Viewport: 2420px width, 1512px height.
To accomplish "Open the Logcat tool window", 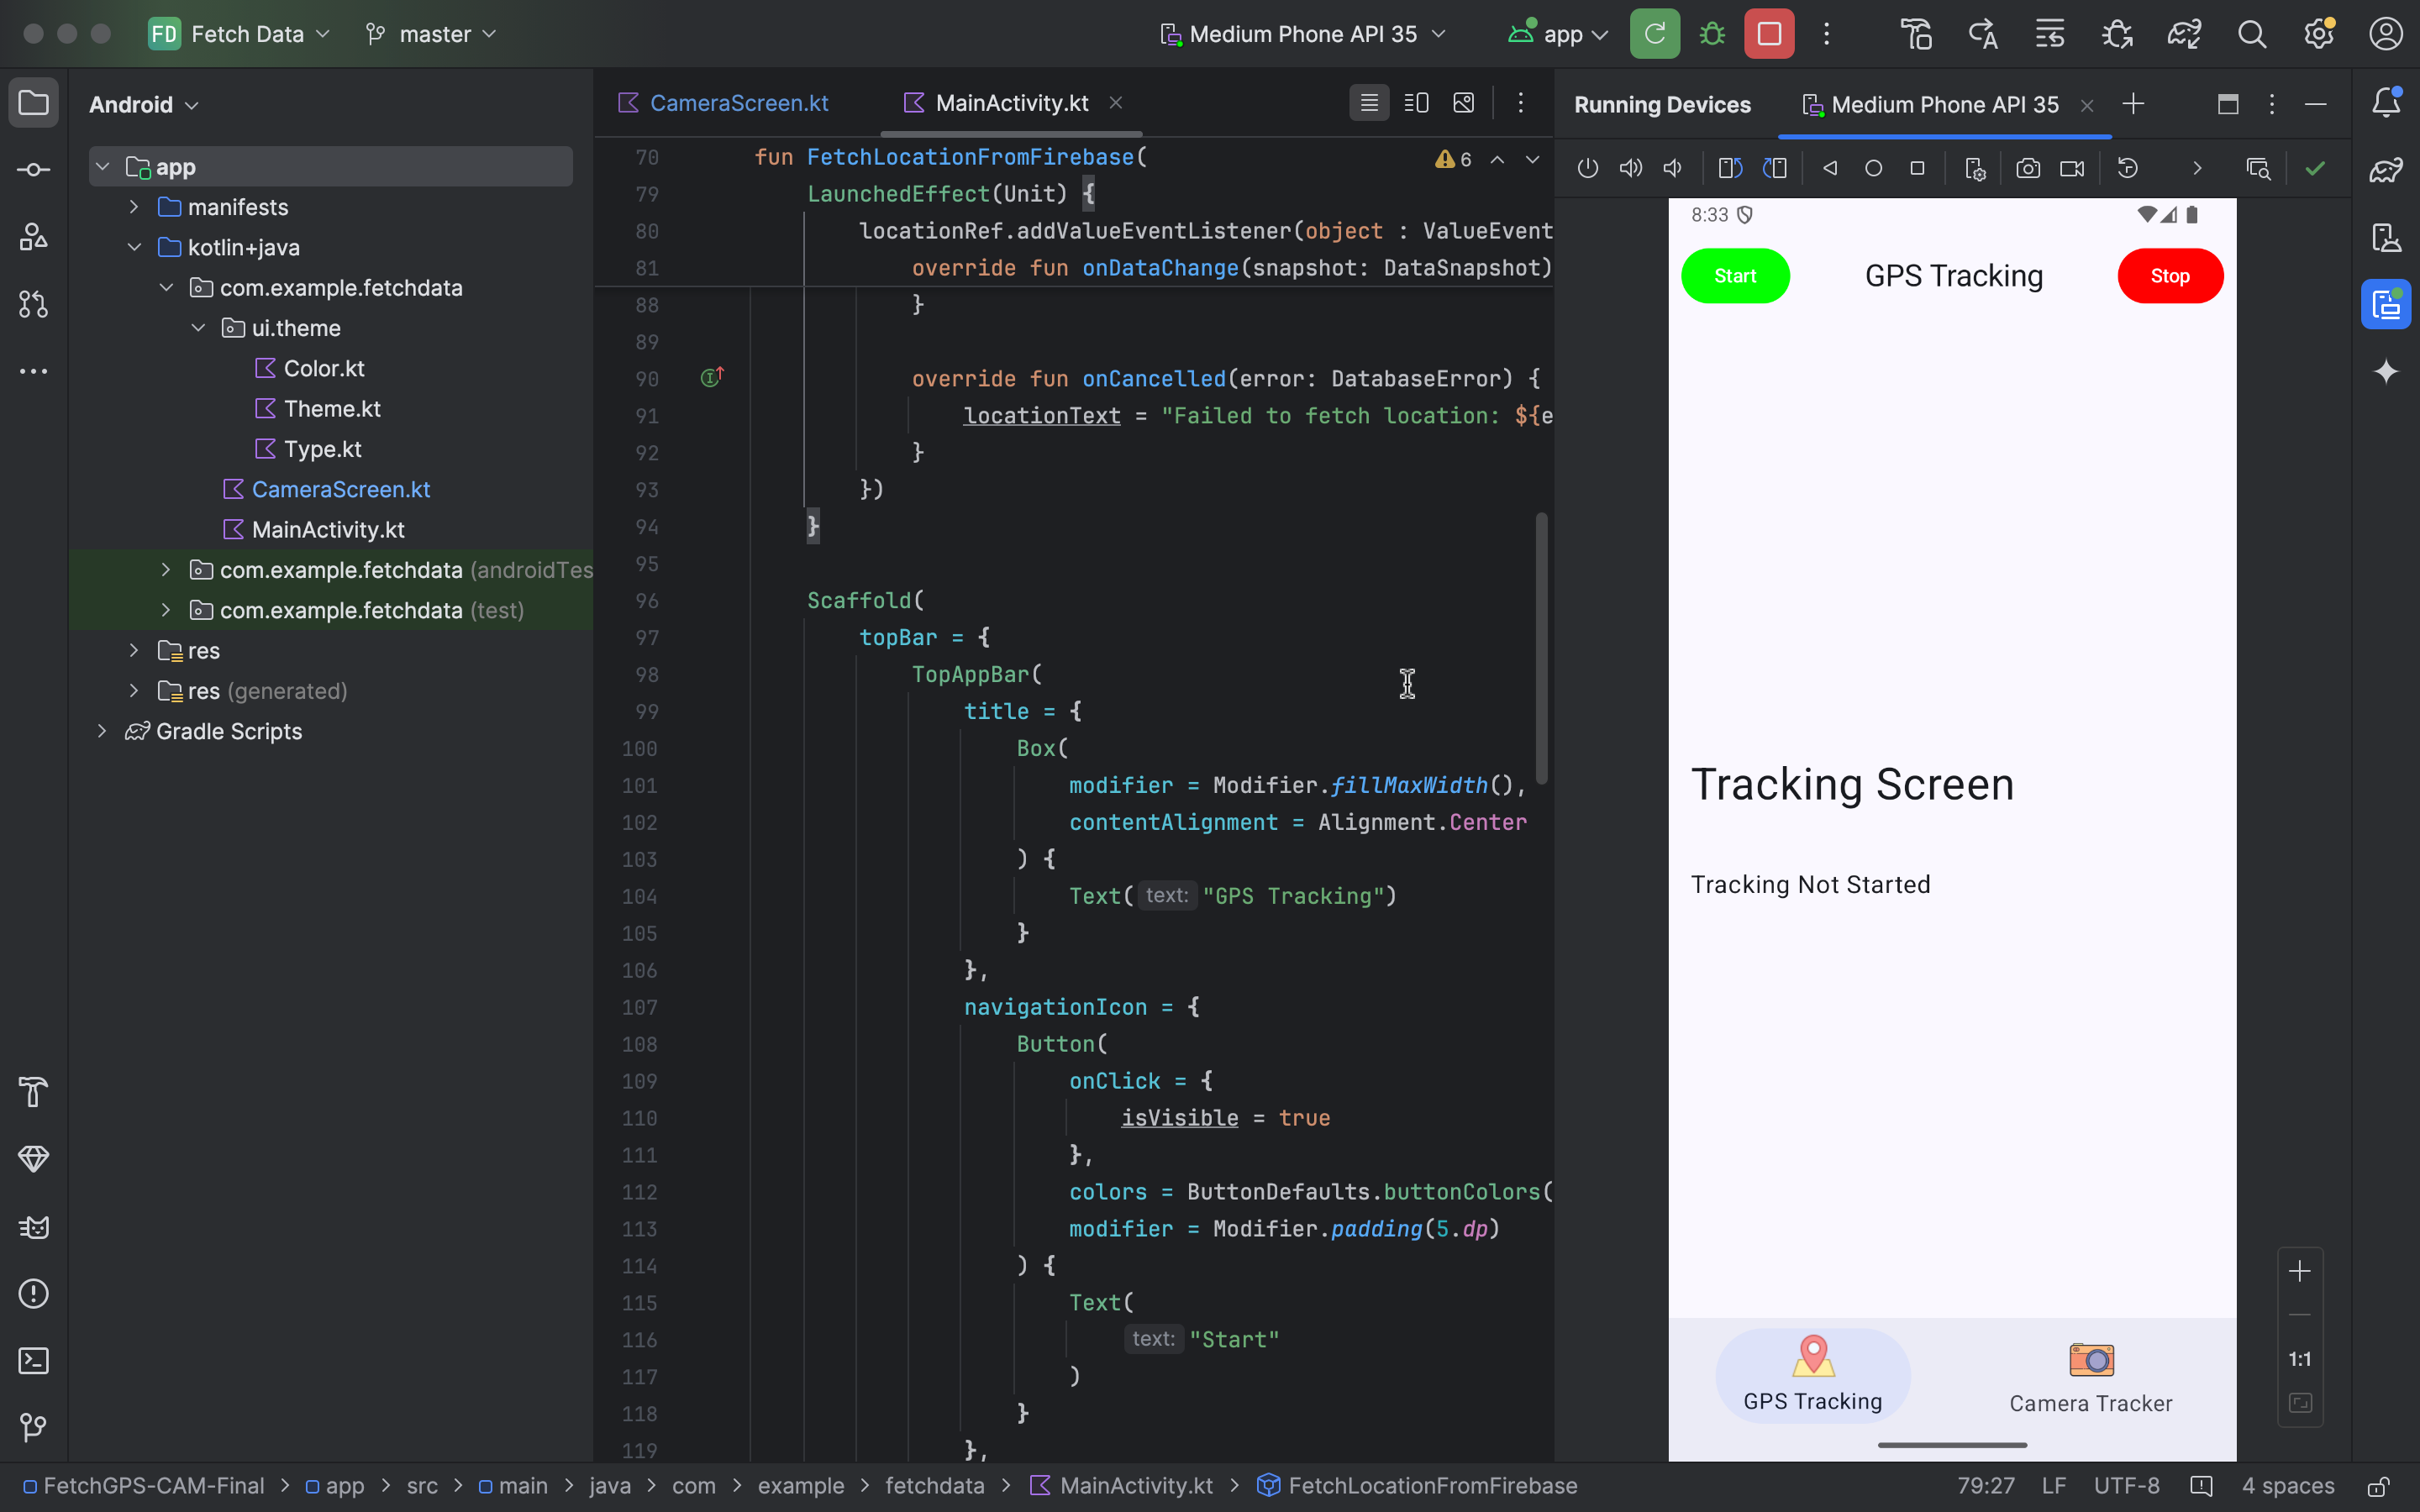I will pos(33,1227).
